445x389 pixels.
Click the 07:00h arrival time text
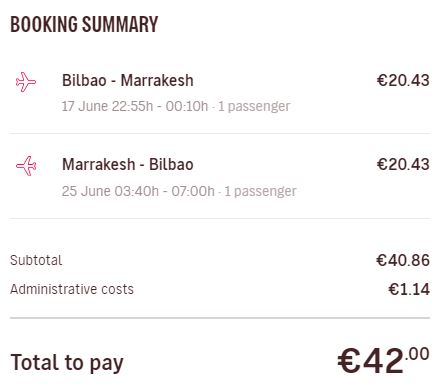tap(193, 191)
